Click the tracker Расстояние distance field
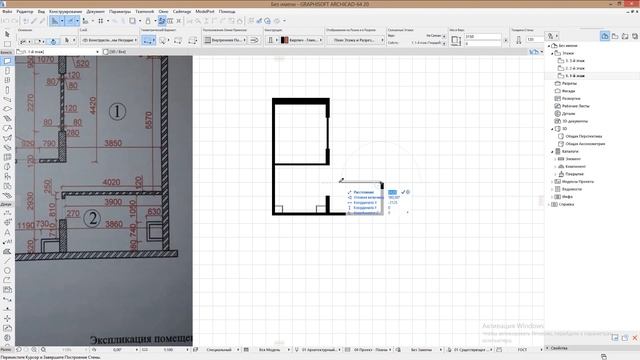The image size is (640, 360). [392, 192]
